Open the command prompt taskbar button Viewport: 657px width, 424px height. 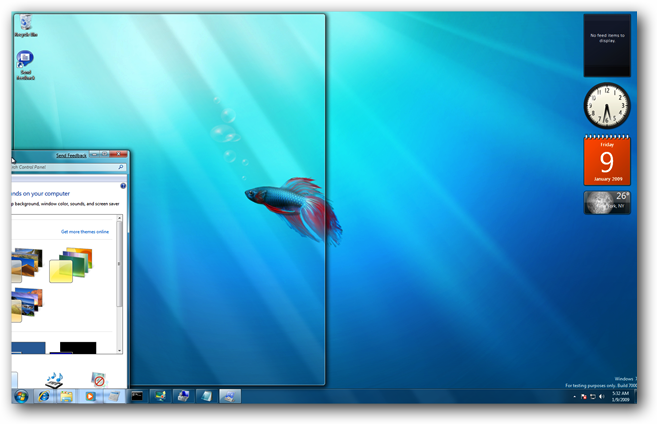click(x=137, y=396)
